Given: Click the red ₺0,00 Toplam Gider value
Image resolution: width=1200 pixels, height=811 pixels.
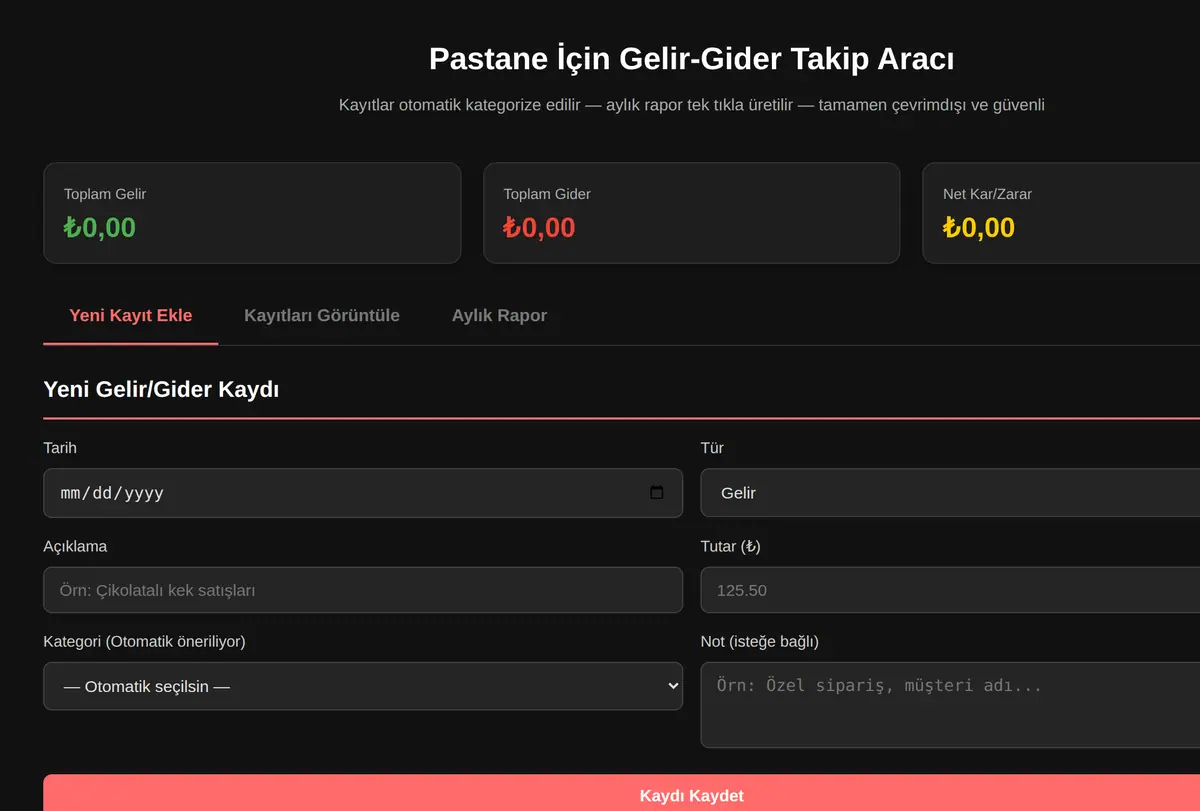Looking at the screenshot, I should tap(540, 228).
